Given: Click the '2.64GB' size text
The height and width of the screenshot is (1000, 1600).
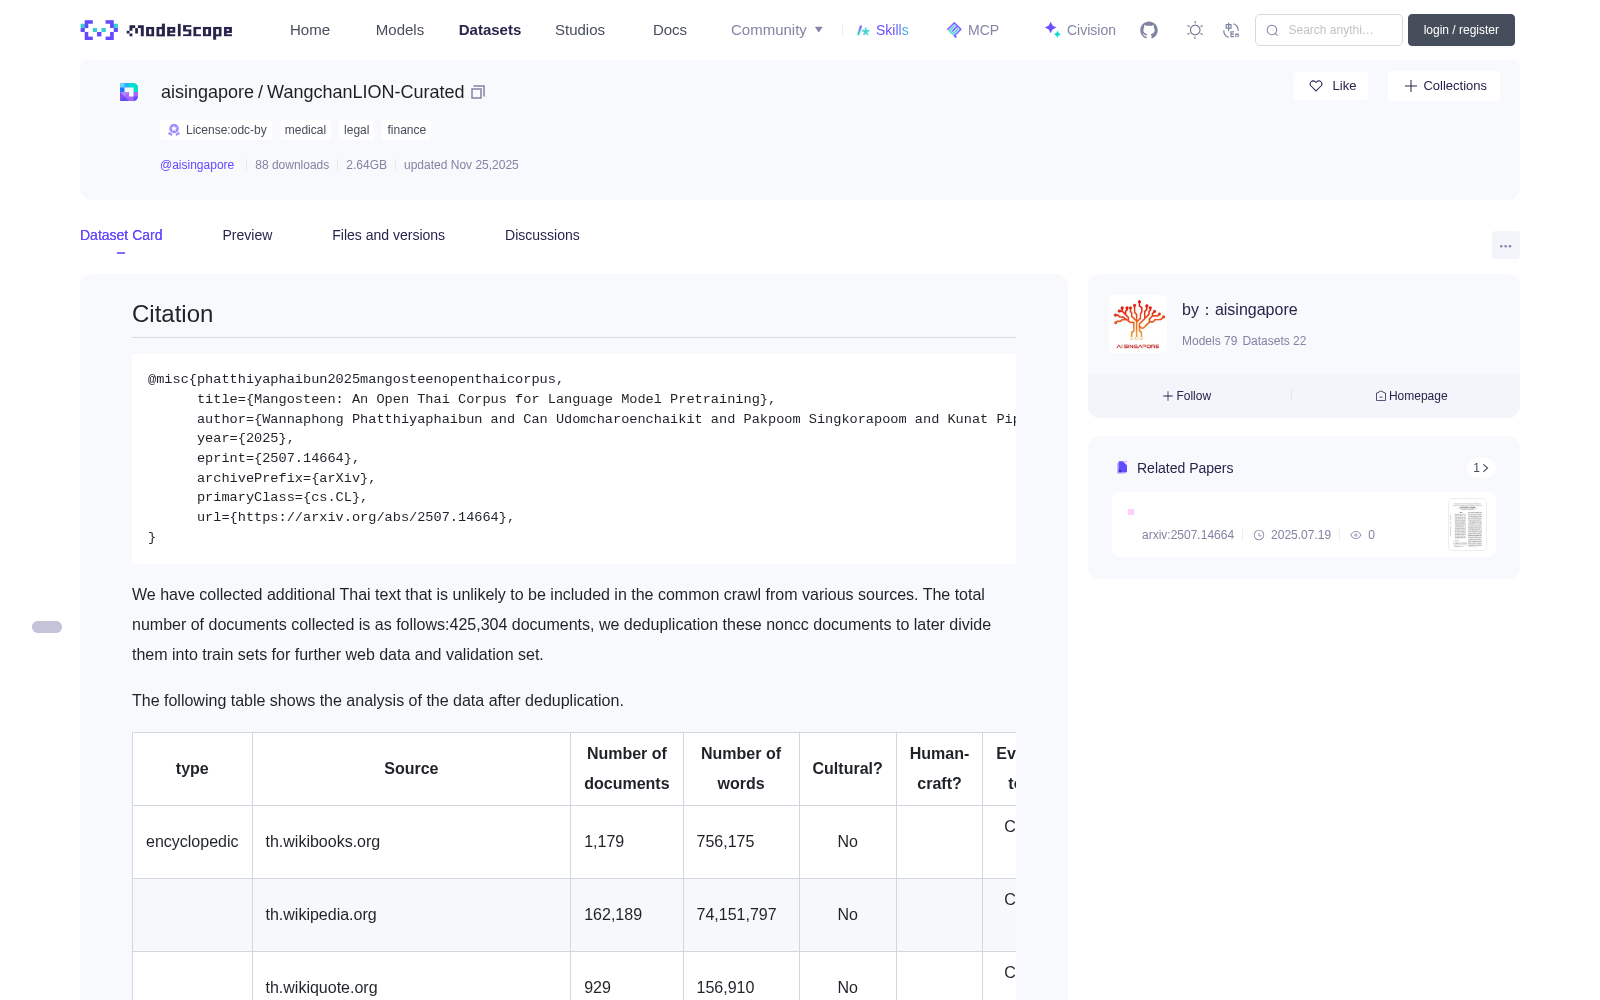Looking at the screenshot, I should (366, 165).
